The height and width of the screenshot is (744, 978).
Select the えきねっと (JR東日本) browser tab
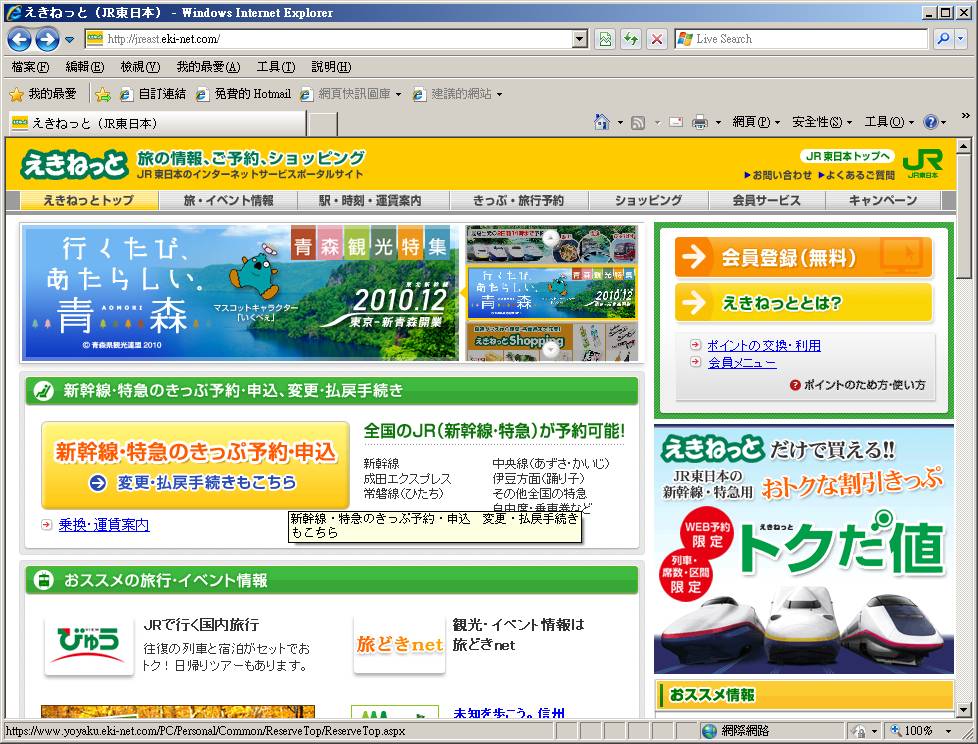(x=157, y=123)
